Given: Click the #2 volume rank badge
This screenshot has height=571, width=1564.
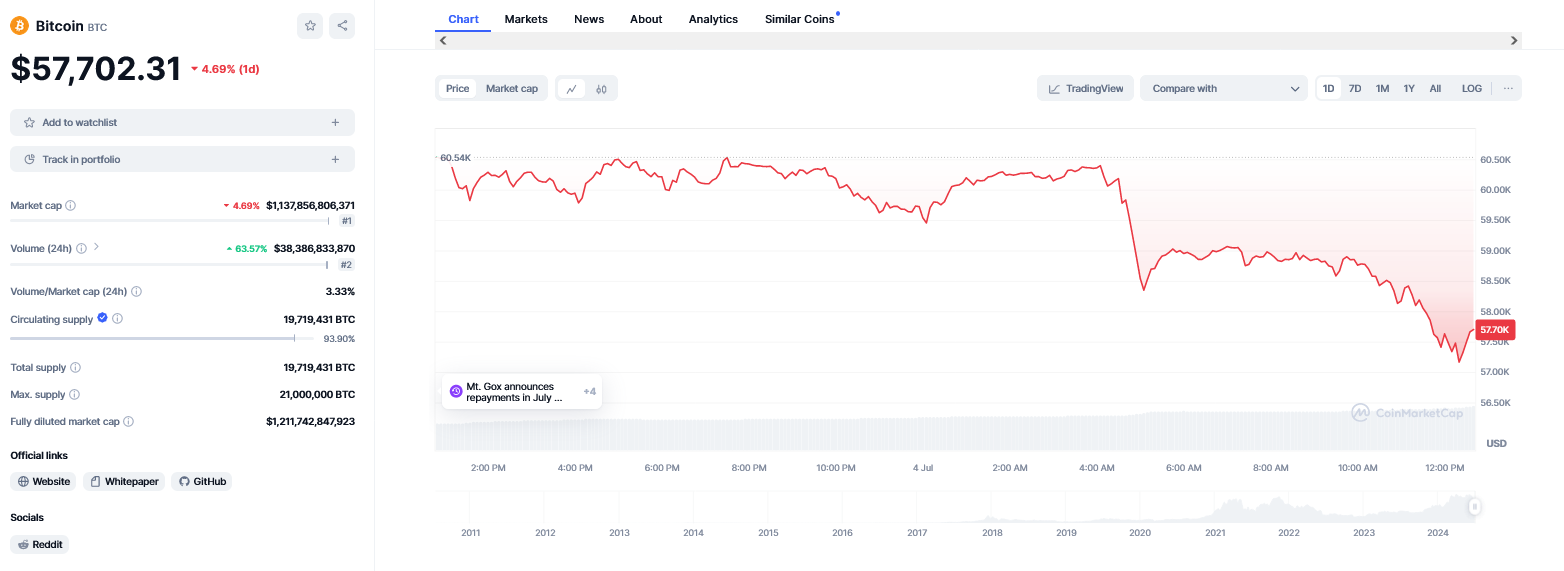Looking at the screenshot, I should tap(346, 265).
